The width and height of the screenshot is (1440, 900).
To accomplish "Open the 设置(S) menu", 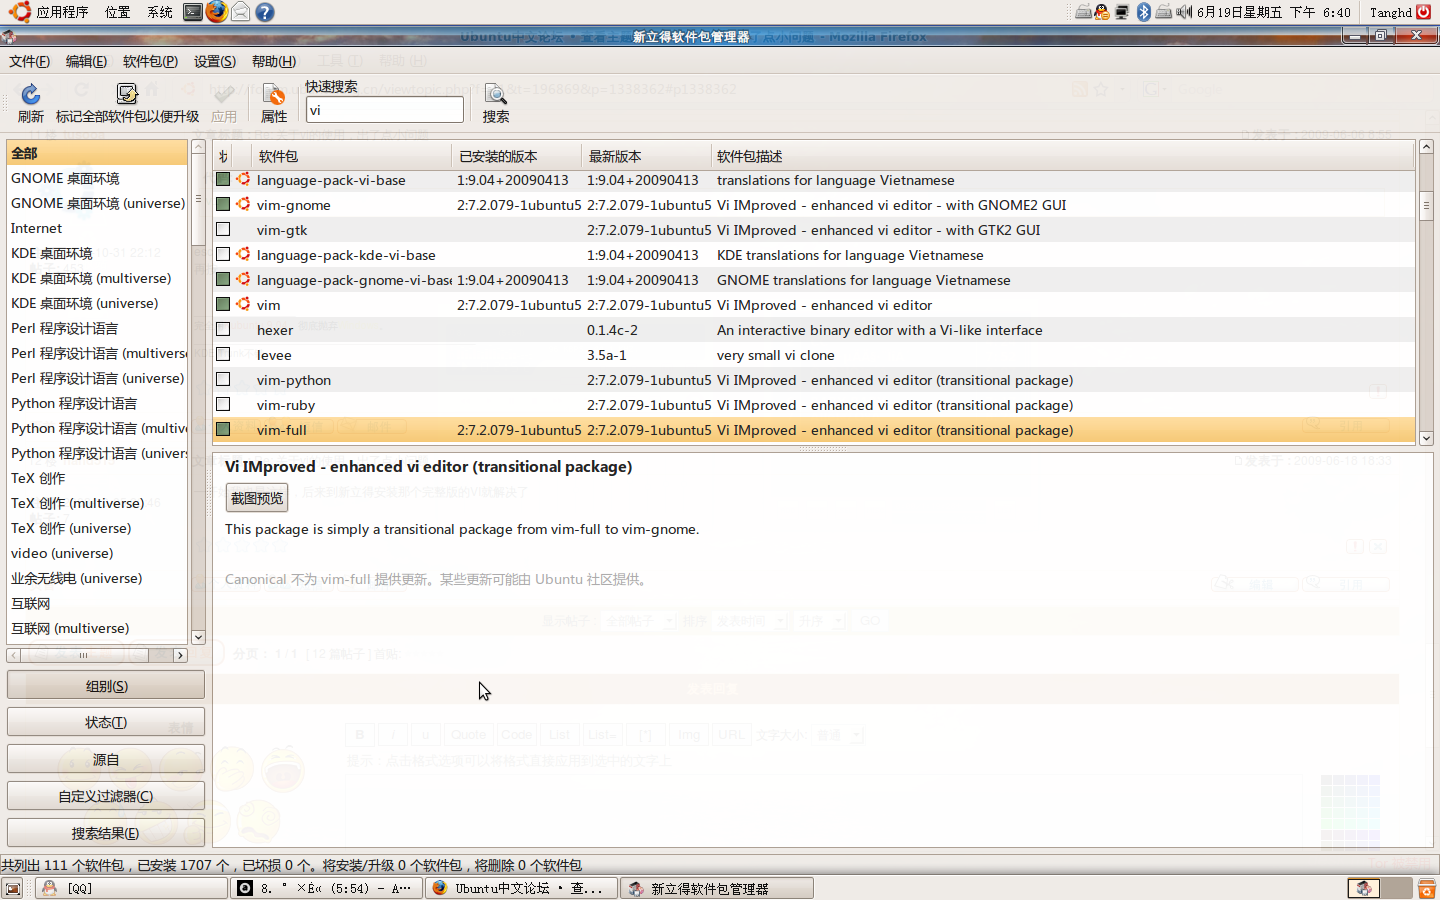I will [215, 61].
